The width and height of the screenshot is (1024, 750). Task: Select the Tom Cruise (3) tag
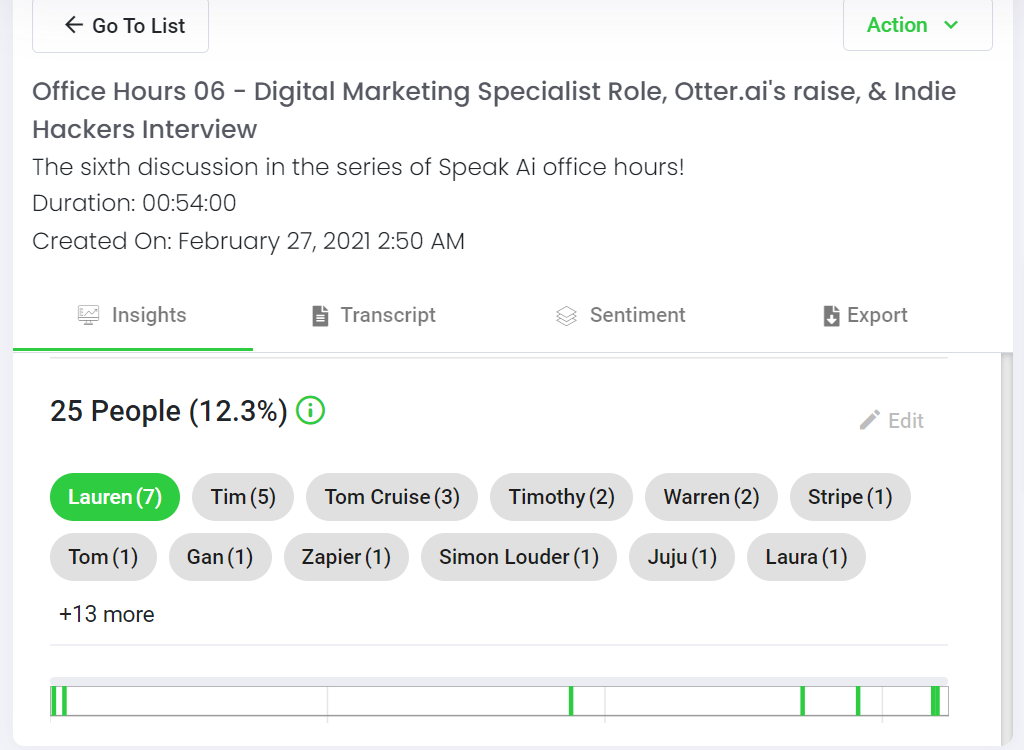pos(392,497)
